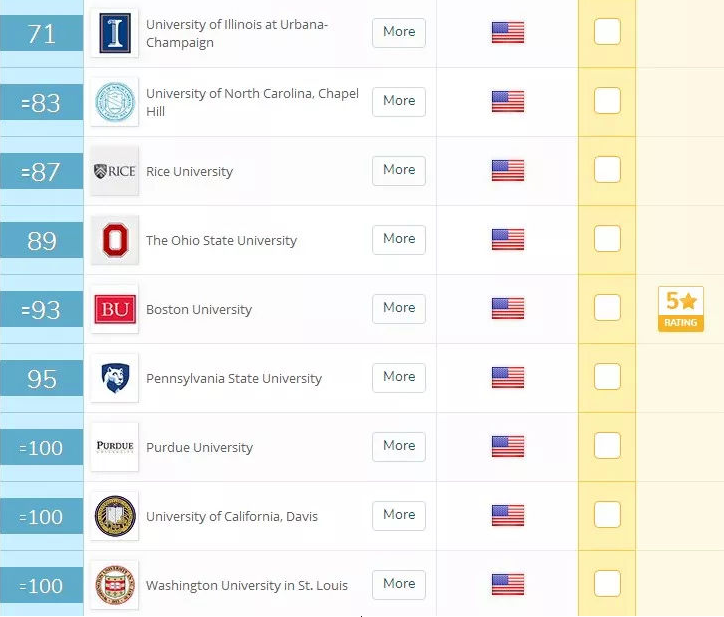Open the Rice University logo thumbnail
The width and height of the screenshot is (724, 617).
point(115,171)
